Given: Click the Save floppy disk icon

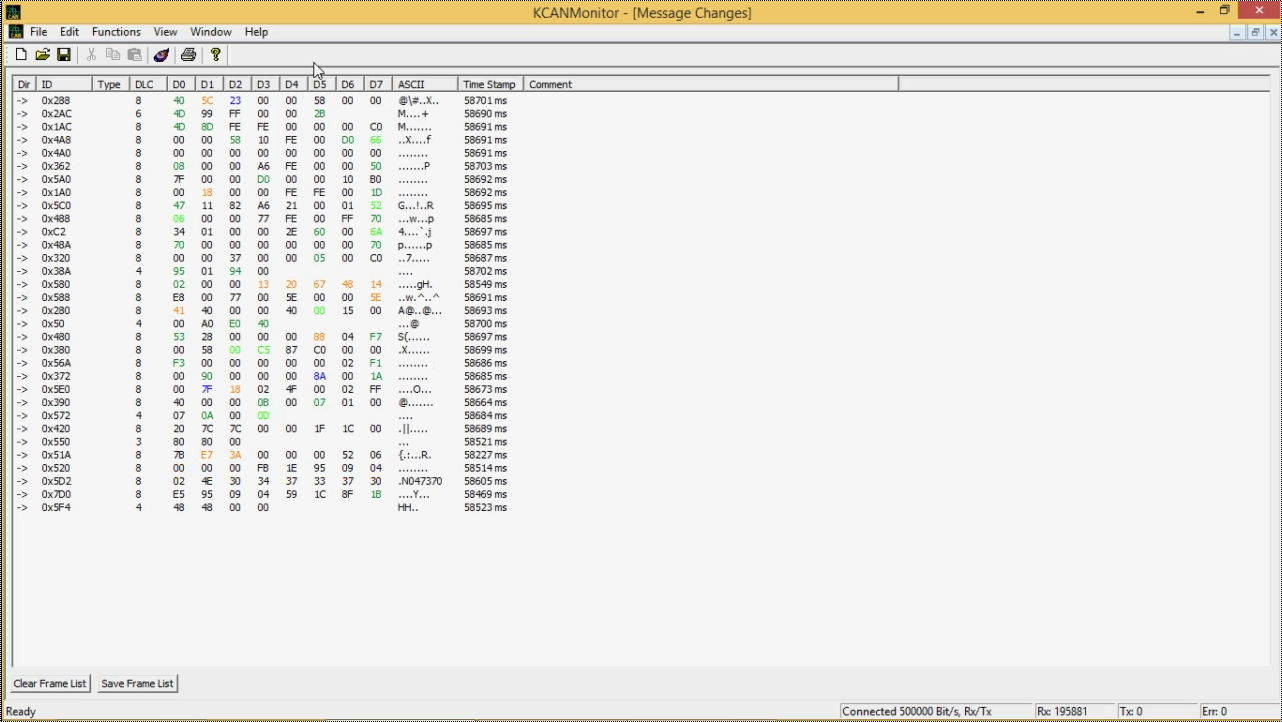Looking at the screenshot, I should tap(64, 55).
